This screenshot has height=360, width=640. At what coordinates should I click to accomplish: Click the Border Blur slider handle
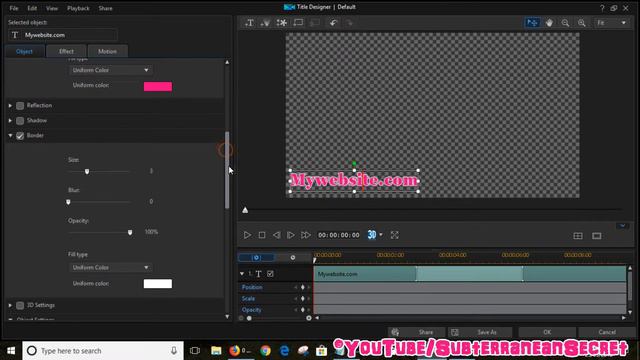(x=68, y=202)
